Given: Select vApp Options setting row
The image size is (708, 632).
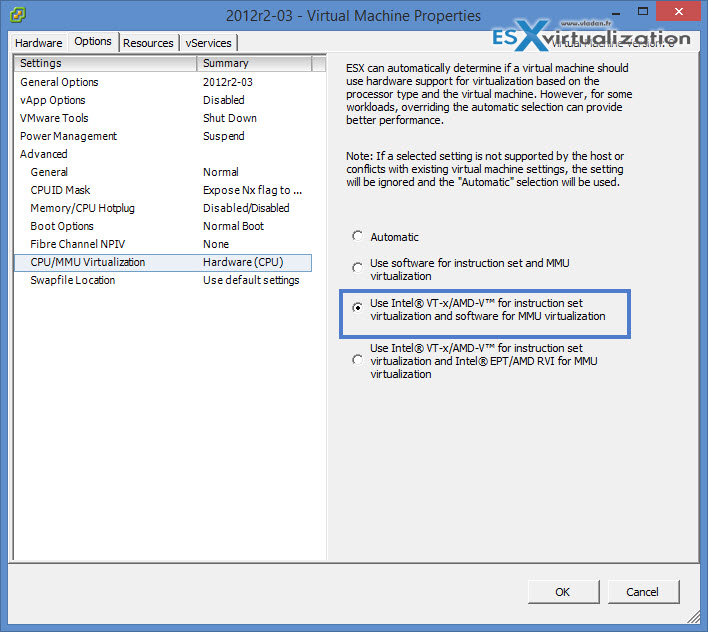Looking at the screenshot, I should pos(163,100).
